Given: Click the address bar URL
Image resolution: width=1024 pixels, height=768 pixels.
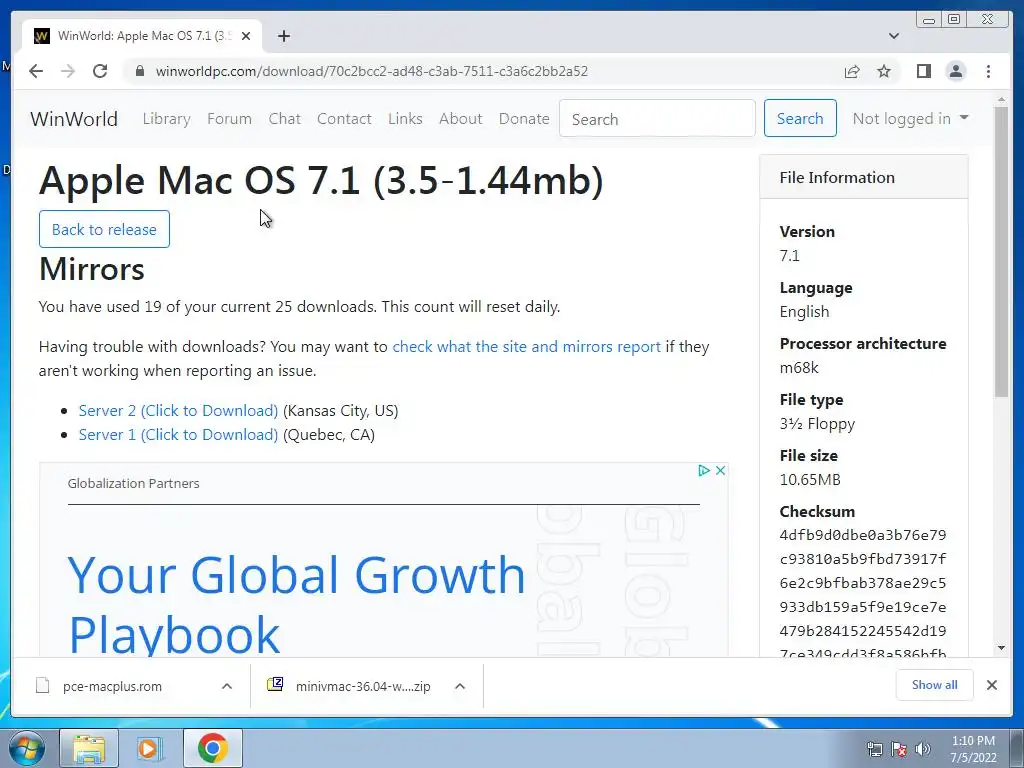Looking at the screenshot, I should 372,71.
